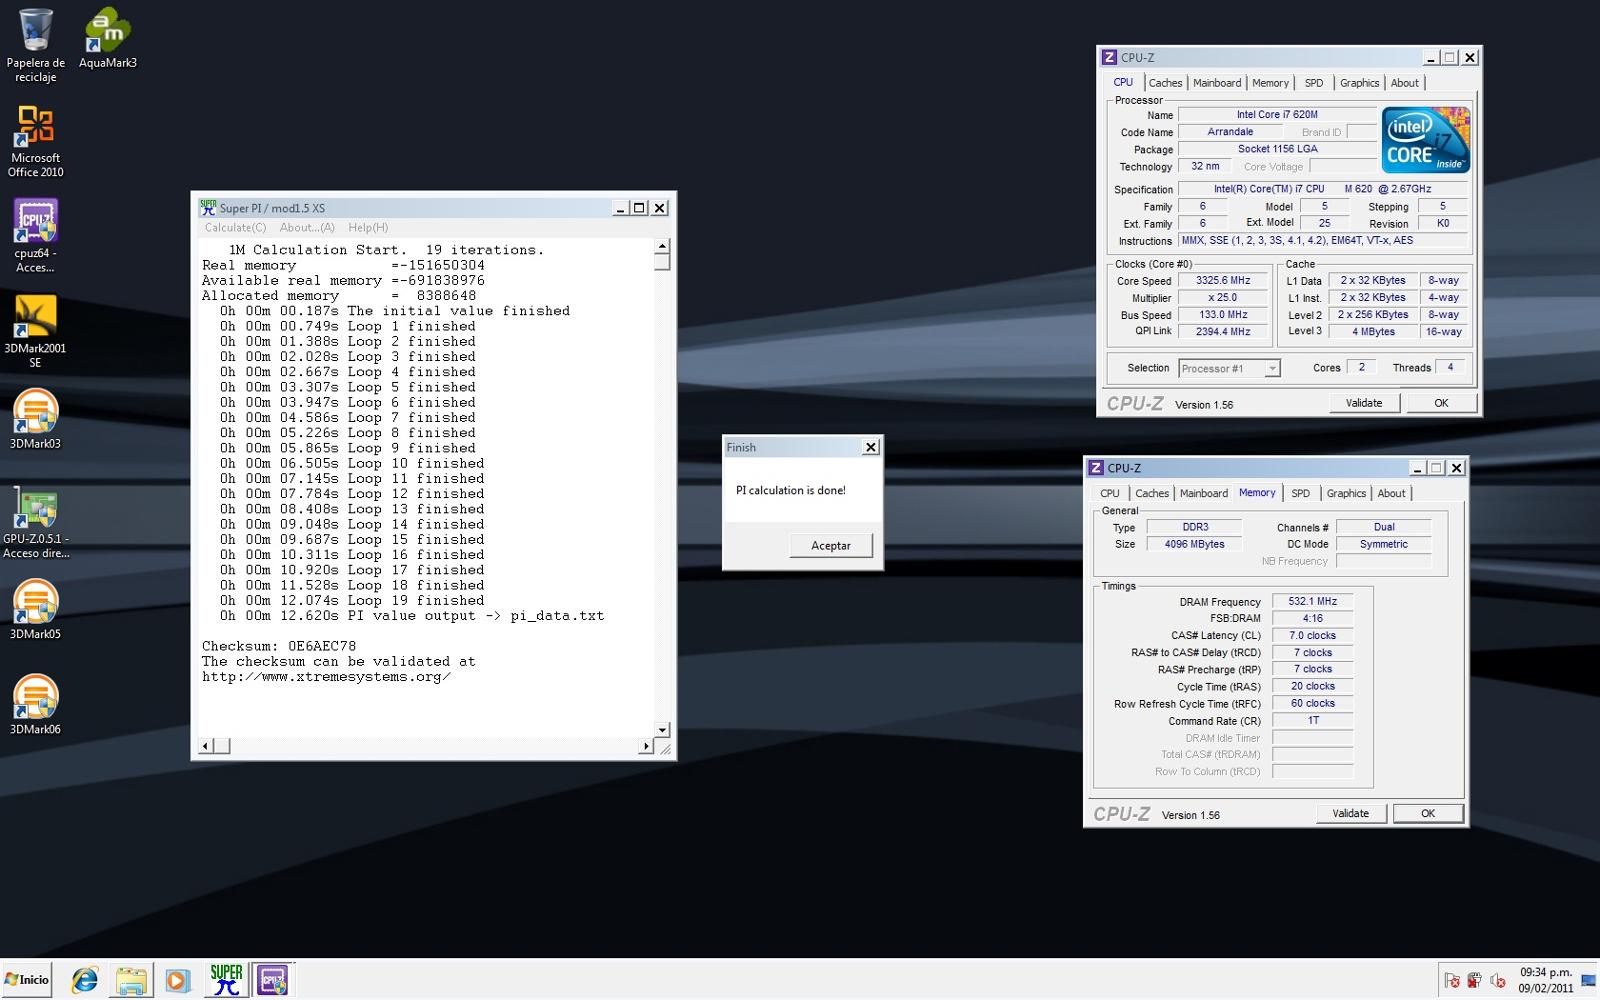Open the Calculate(C) menu in Super PI
The width and height of the screenshot is (1600, 1000).
235,228
